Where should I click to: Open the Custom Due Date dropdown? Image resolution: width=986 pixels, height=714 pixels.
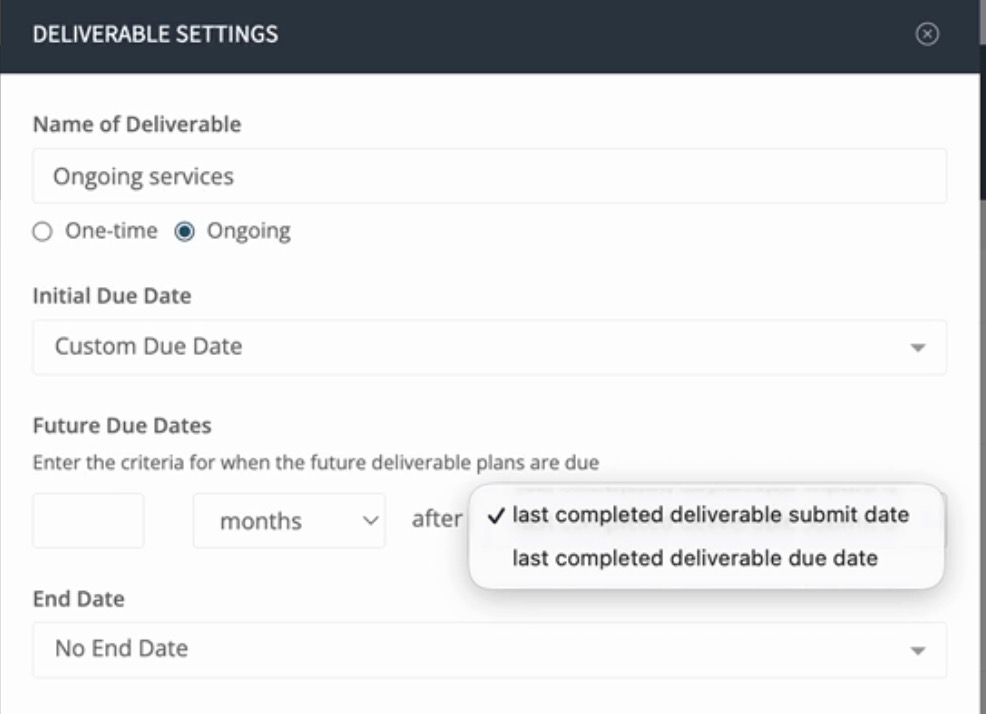(x=489, y=347)
